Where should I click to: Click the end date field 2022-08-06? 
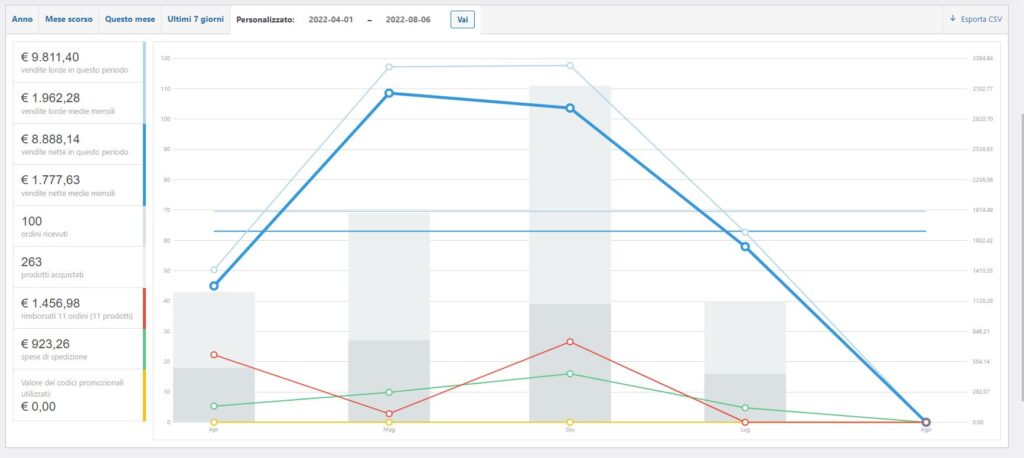(410, 20)
